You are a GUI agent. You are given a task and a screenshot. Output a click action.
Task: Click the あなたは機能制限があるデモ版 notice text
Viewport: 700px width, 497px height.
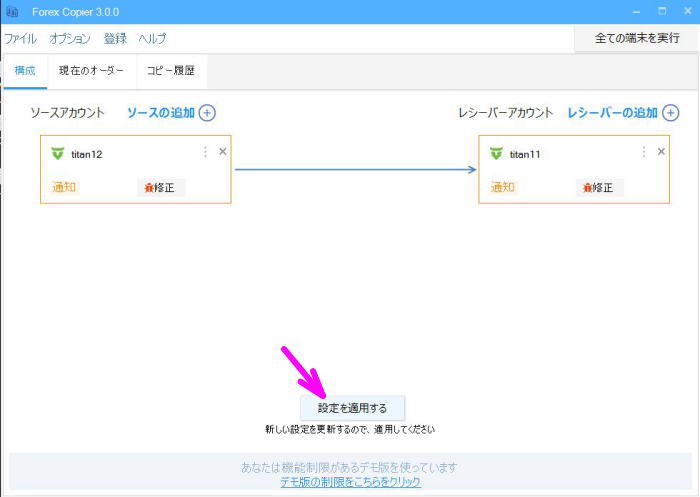pyautogui.click(x=349, y=468)
